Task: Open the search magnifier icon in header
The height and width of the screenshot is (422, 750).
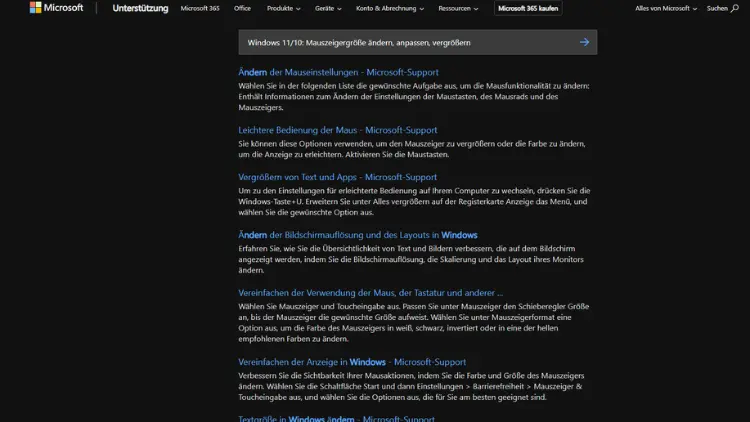Action: (735, 8)
